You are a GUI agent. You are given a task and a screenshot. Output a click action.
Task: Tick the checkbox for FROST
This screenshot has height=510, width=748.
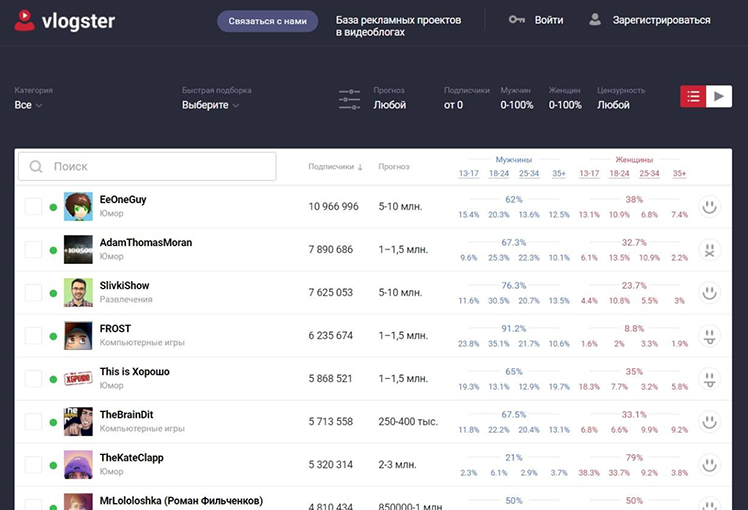[x=33, y=336]
